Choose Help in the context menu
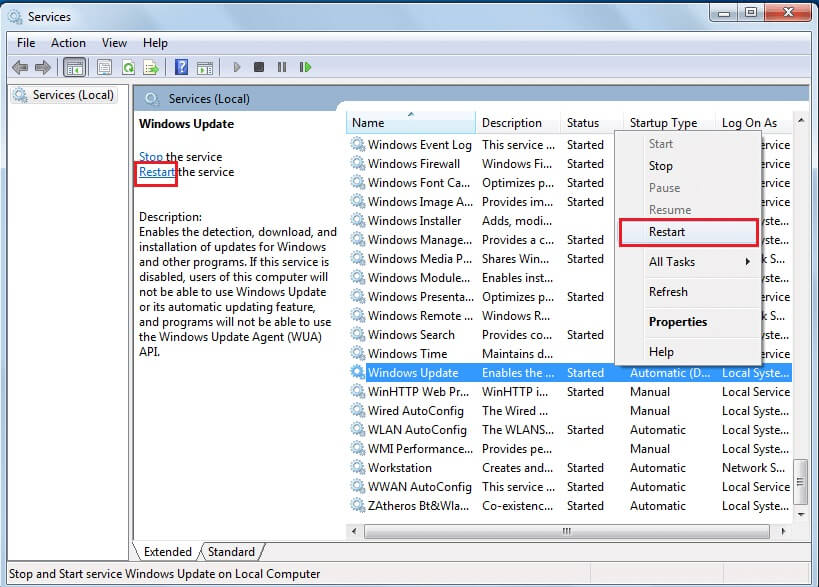 click(688, 352)
